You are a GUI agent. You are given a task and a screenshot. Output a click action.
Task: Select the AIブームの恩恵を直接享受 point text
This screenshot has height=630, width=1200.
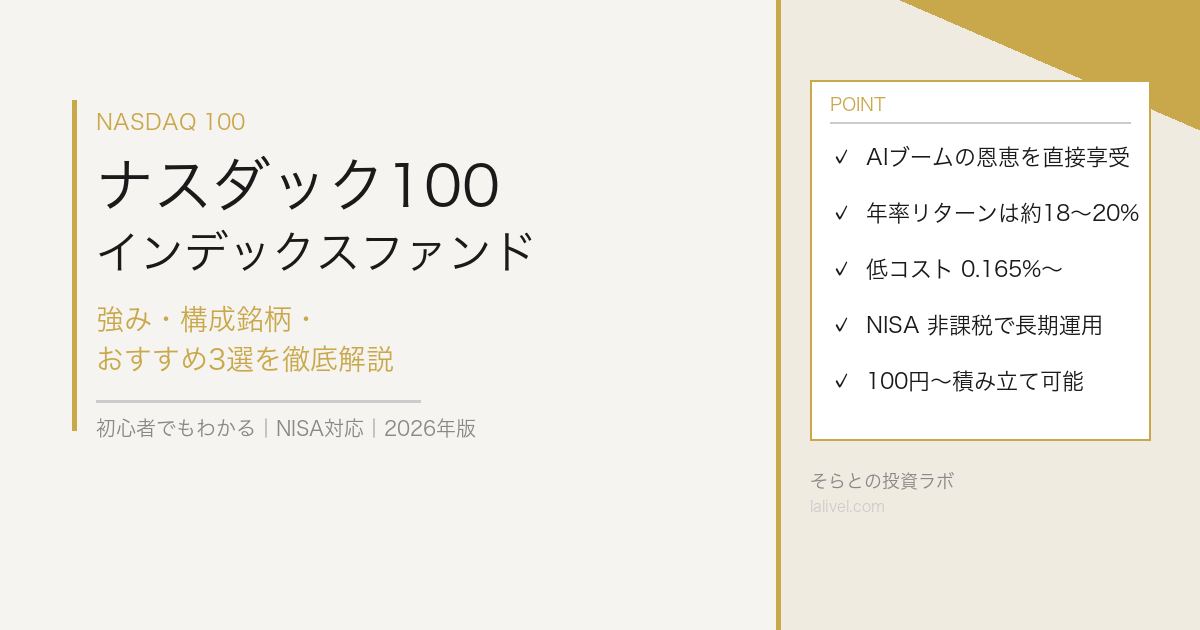click(x=998, y=157)
